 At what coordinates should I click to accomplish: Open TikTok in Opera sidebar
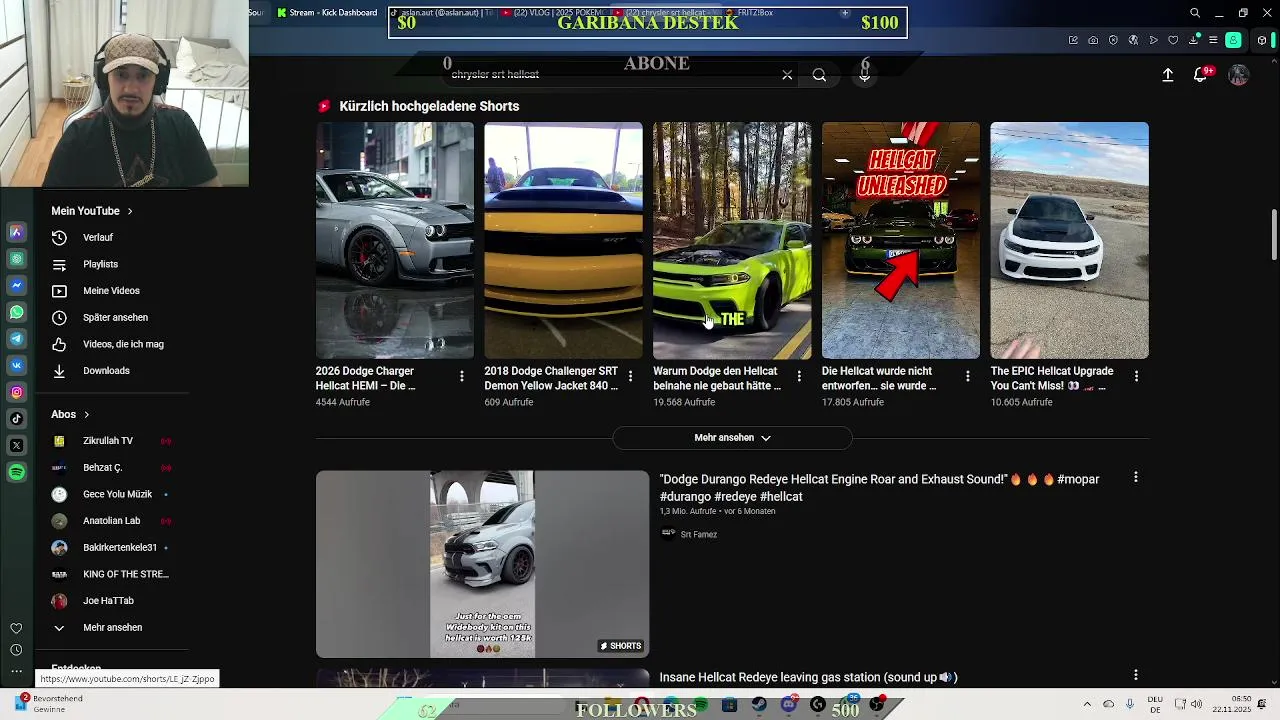pos(16,419)
